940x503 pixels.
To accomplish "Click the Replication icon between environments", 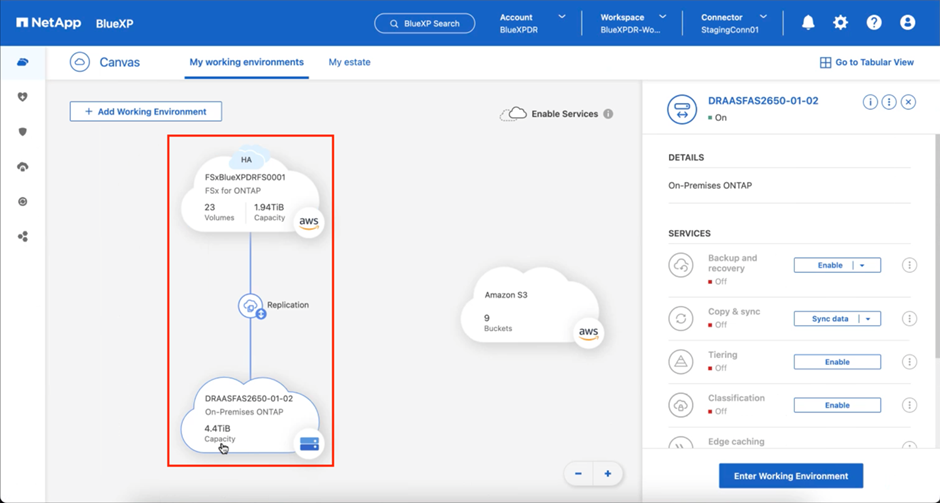I will 250,305.
